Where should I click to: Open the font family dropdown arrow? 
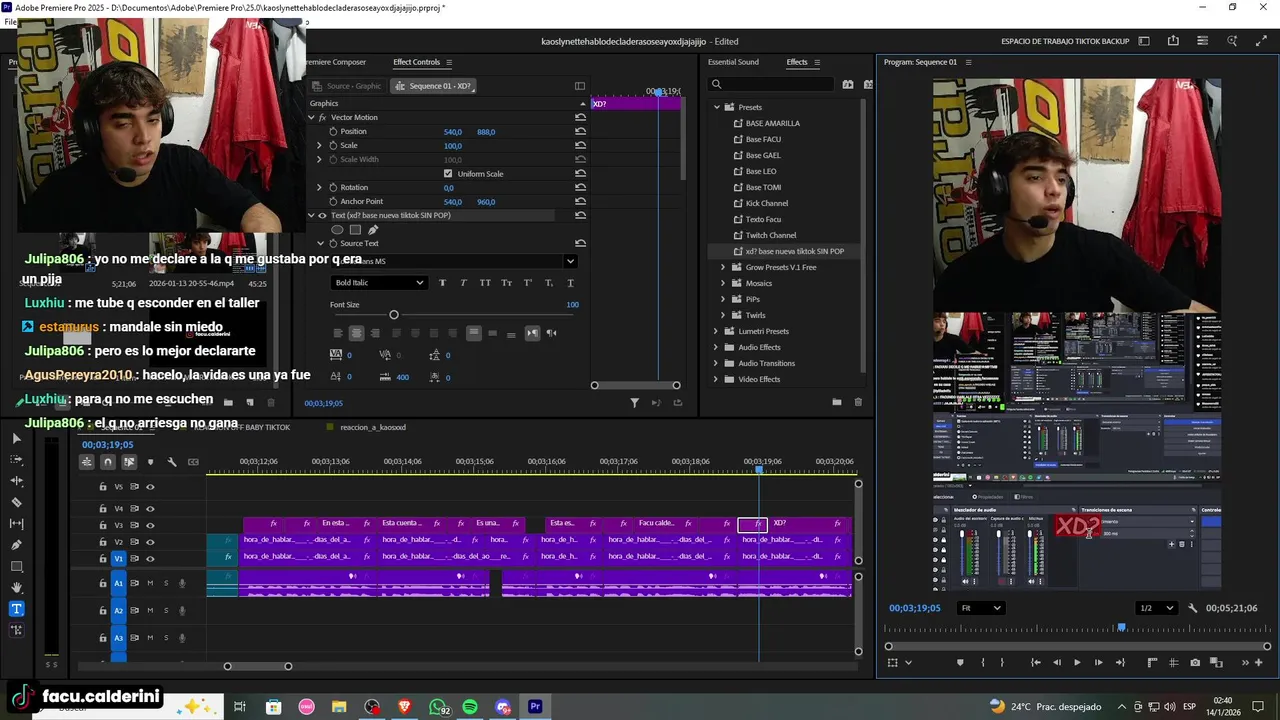pos(570,261)
